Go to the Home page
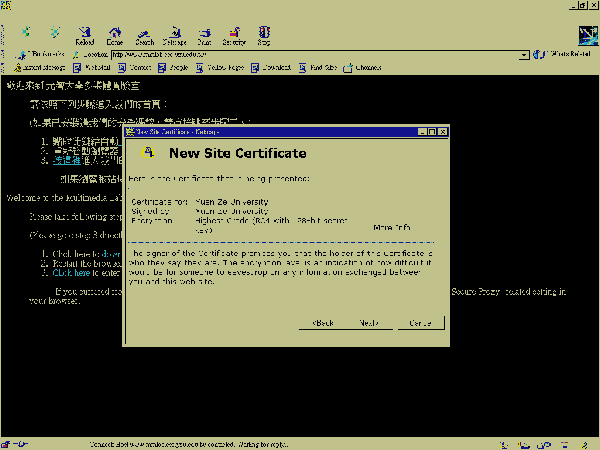This screenshot has width=600, height=450. point(115,36)
